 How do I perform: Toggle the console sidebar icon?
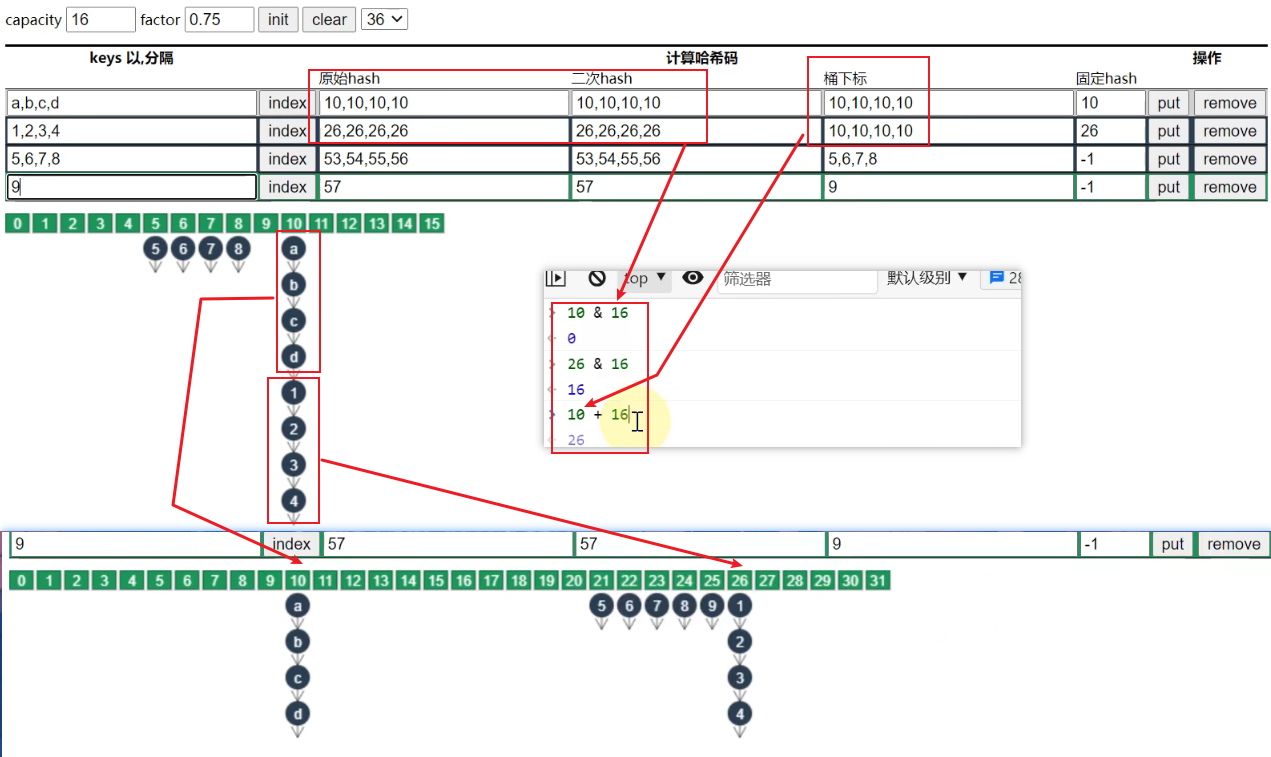pyautogui.click(x=556, y=278)
